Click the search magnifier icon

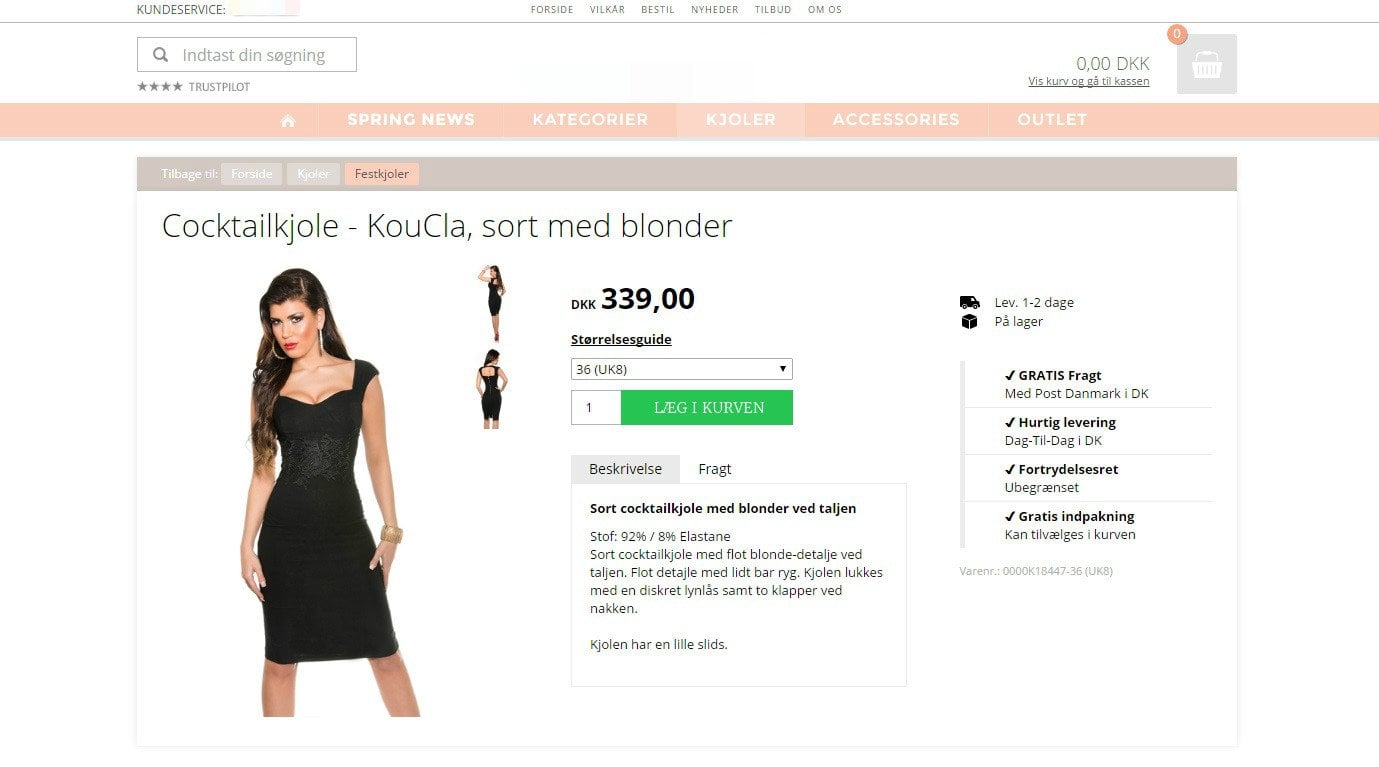coord(160,55)
